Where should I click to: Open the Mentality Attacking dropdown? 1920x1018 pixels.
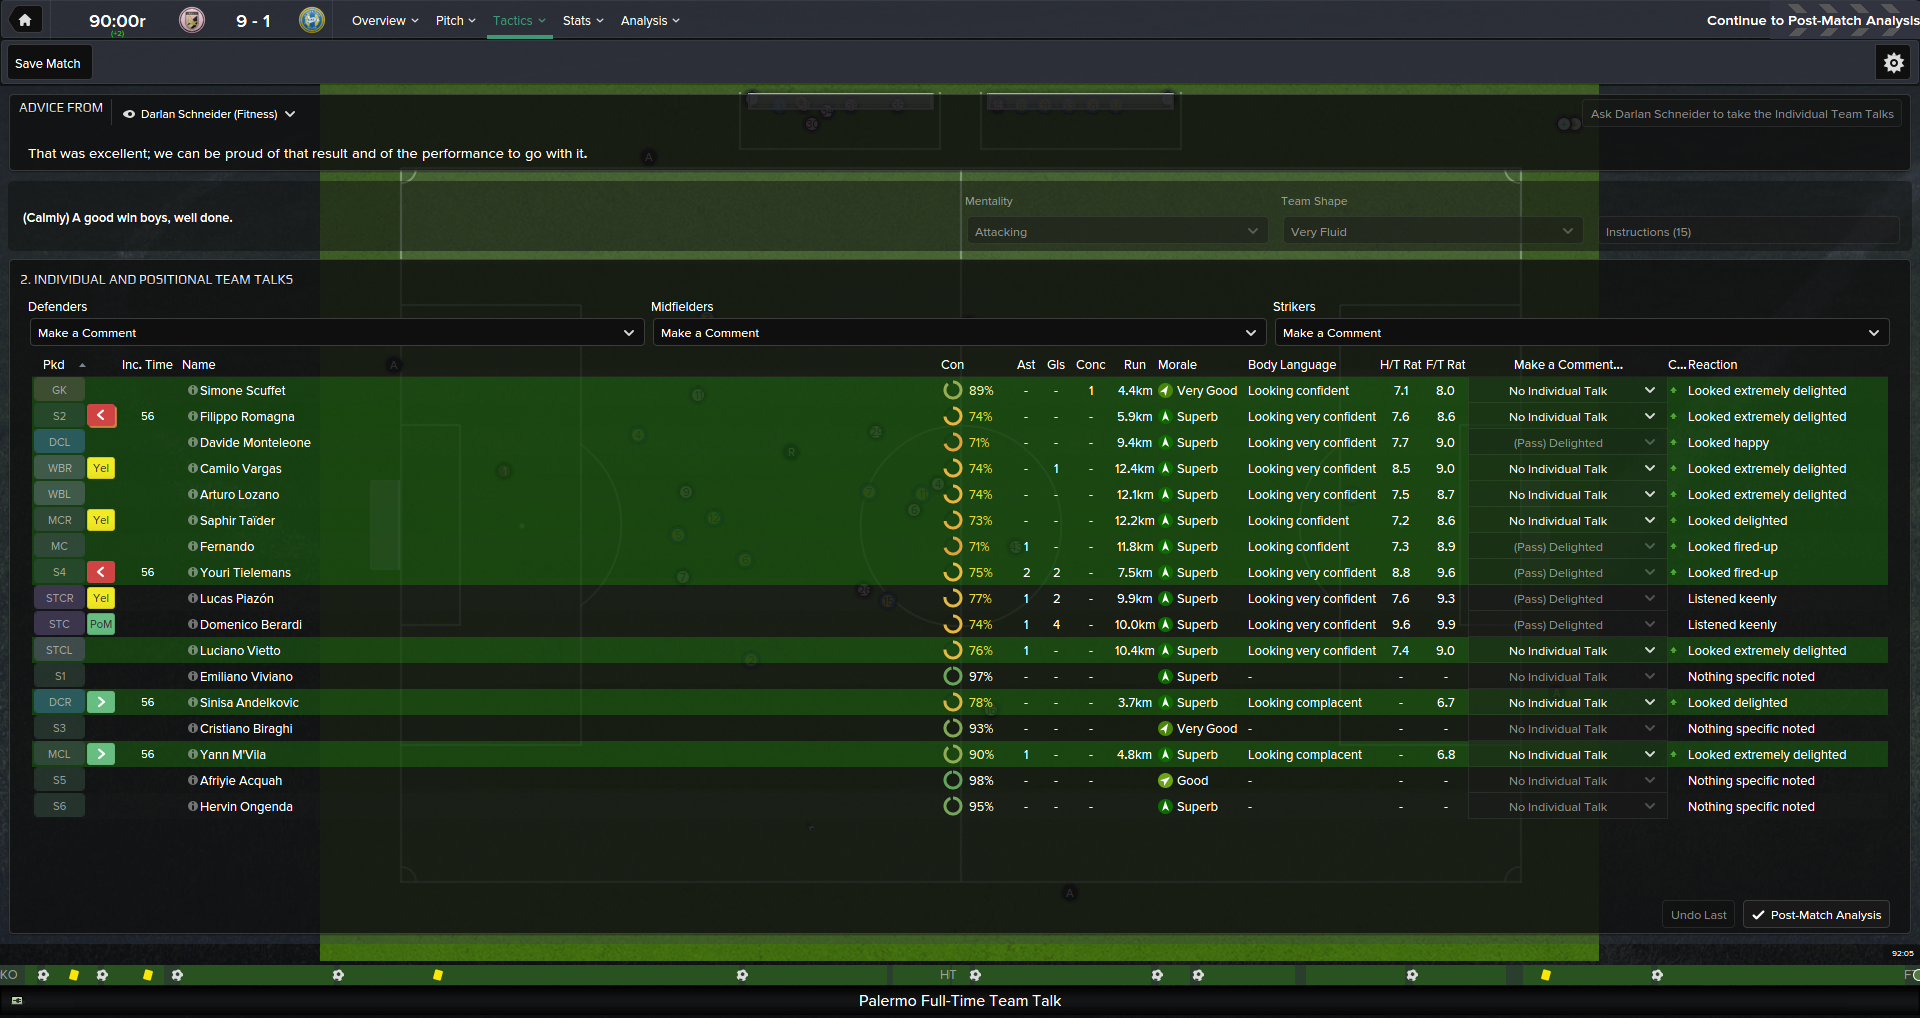pyautogui.click(x=1116, y=231)
